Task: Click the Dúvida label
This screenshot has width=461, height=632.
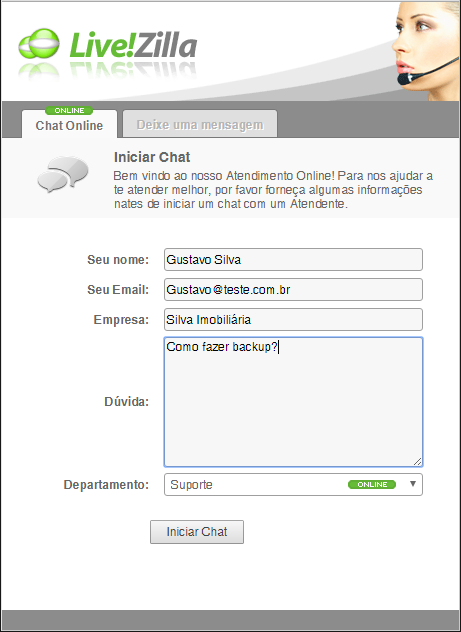Action: click(127, 402)
